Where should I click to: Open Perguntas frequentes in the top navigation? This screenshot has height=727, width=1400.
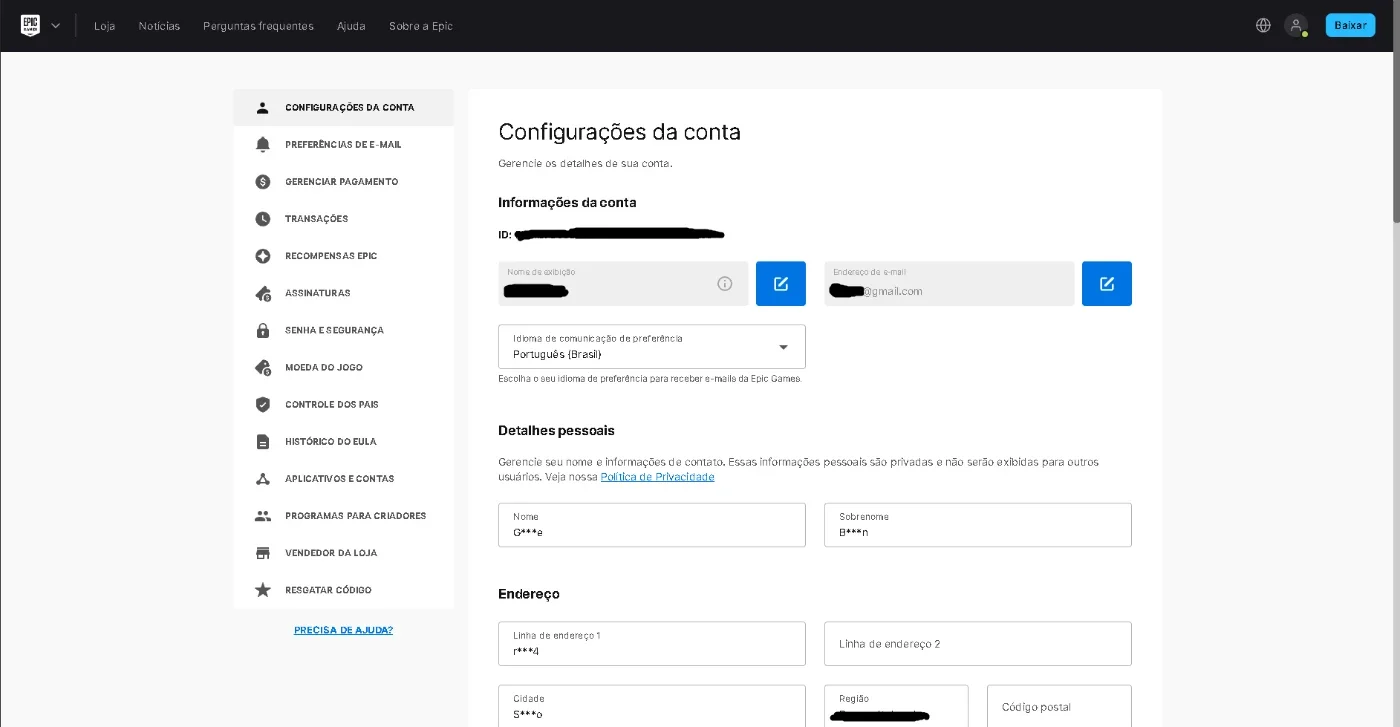(258, 26)
